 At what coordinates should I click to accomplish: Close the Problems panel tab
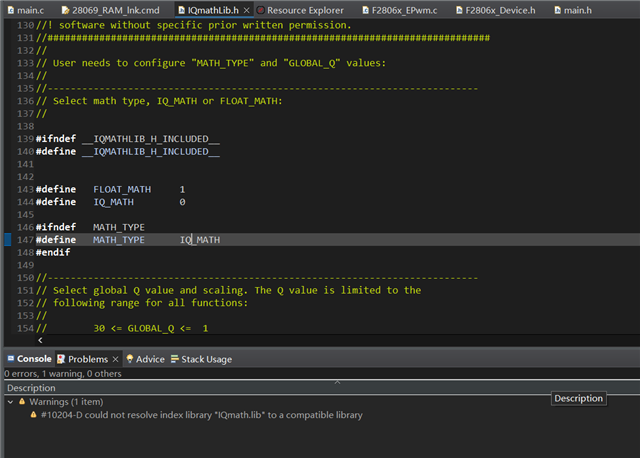pos(116,359)
